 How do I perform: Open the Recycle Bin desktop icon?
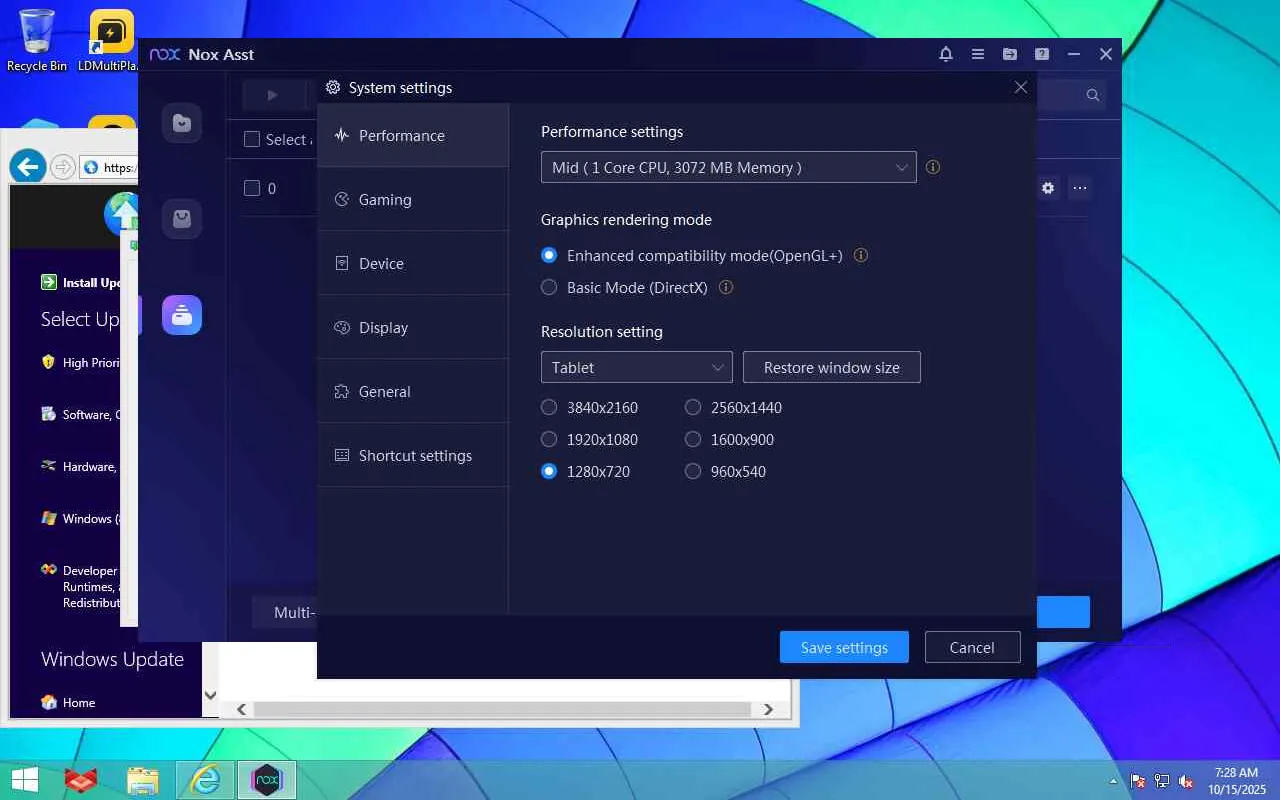click(37, 40)
